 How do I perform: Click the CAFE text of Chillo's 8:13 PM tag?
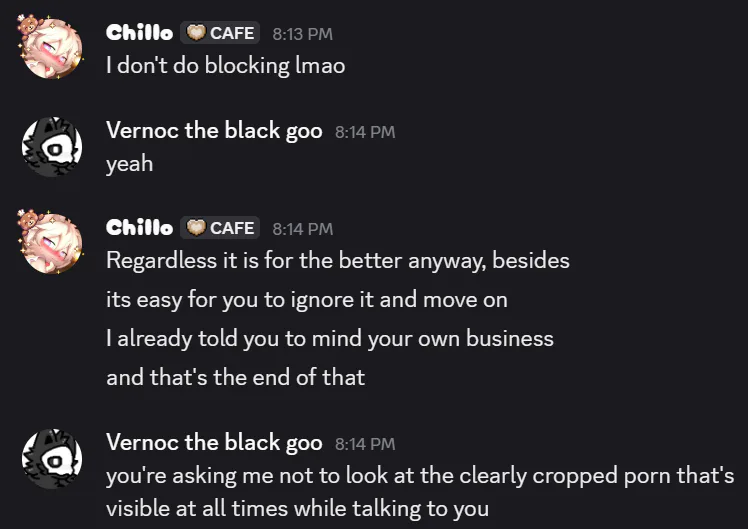tap(231, 33)
